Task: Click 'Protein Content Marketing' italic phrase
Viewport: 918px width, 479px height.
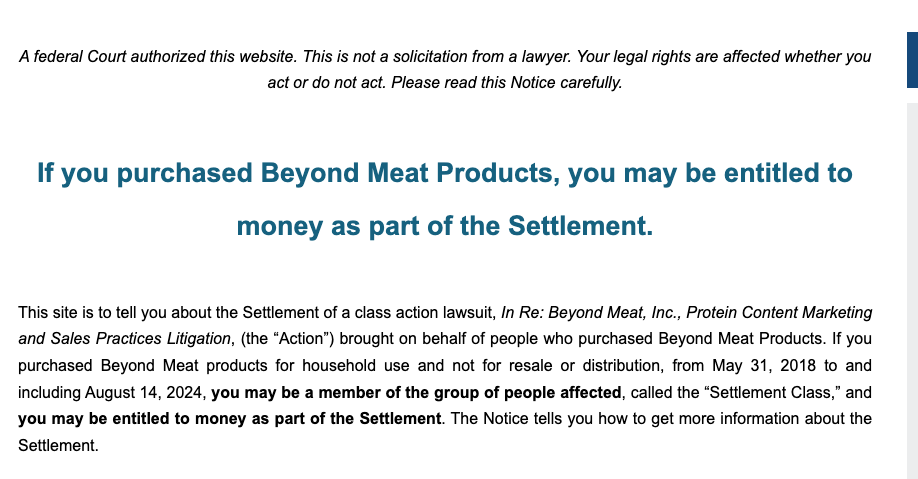Action: pyautogui.click(x=779, y=313)
